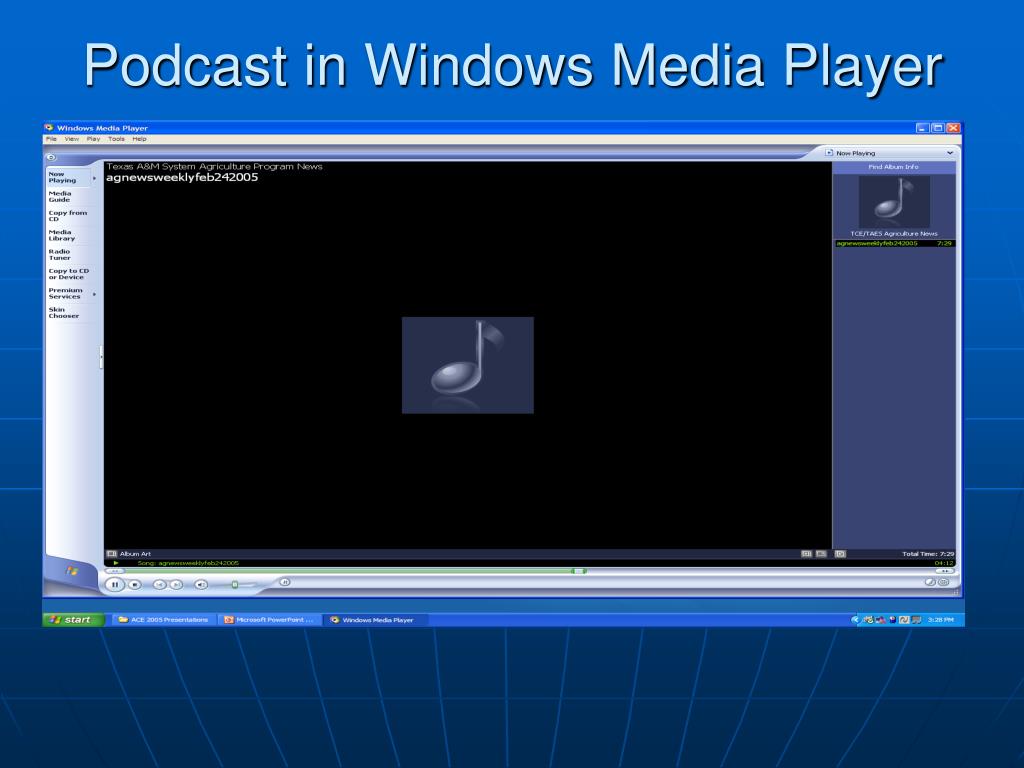Image resolution: width=1024 pixels, height=768 pixels.
Task: Mute the player sound
Action: 201,584
